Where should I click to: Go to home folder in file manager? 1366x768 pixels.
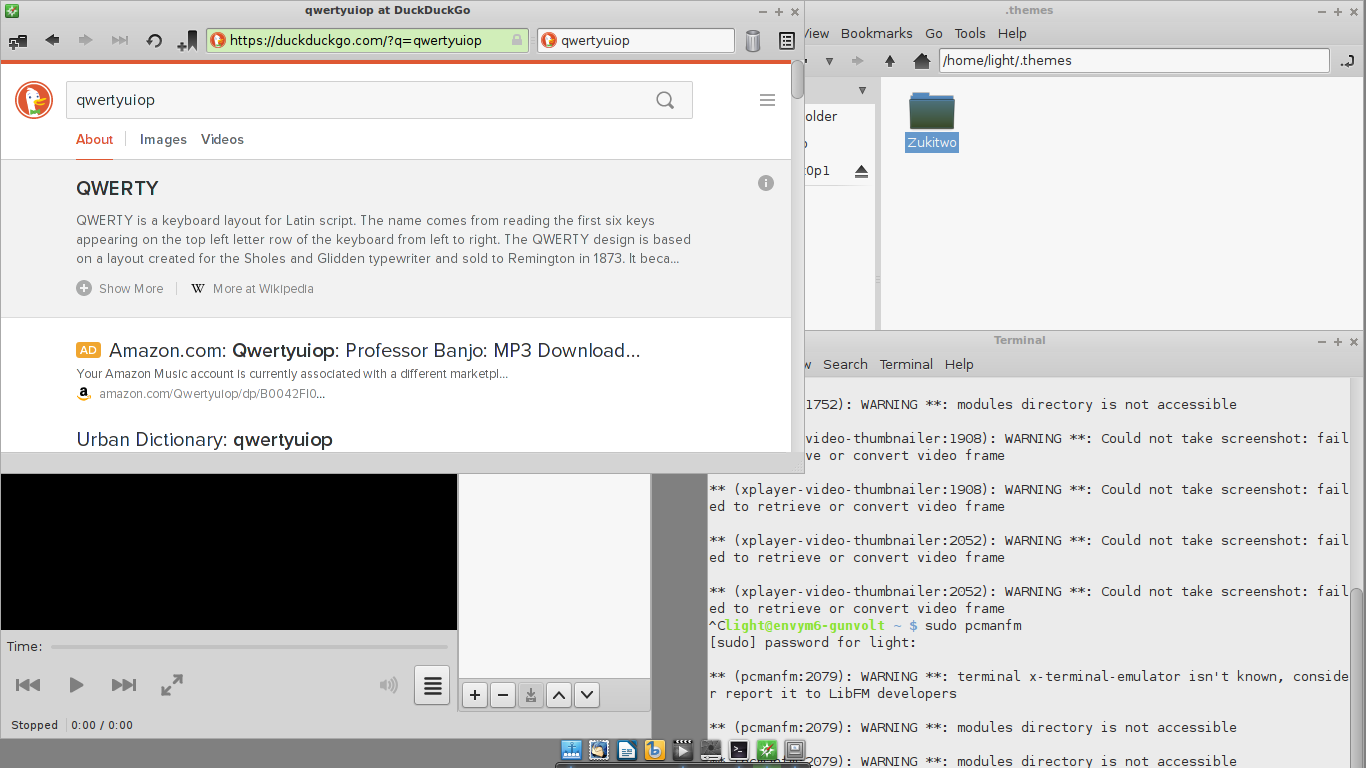pyautogui.click(x=922, y=61)
